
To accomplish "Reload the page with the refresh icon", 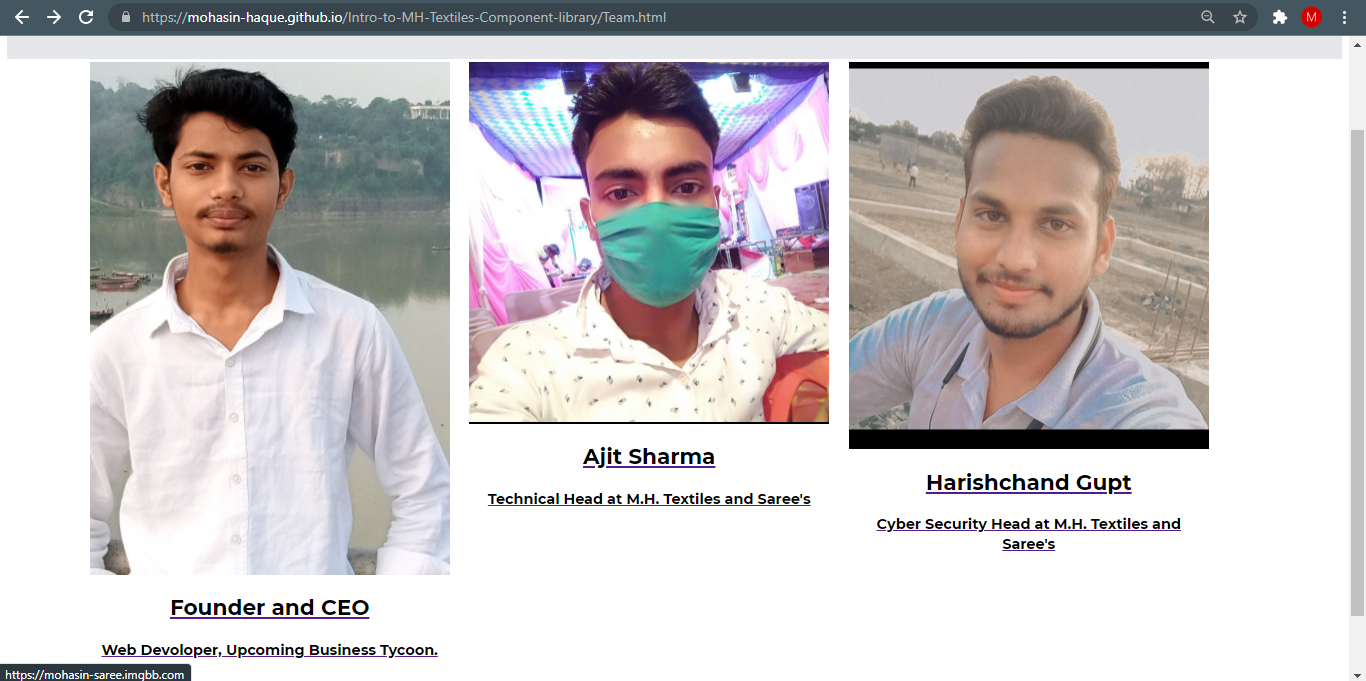I will point(86,17).
